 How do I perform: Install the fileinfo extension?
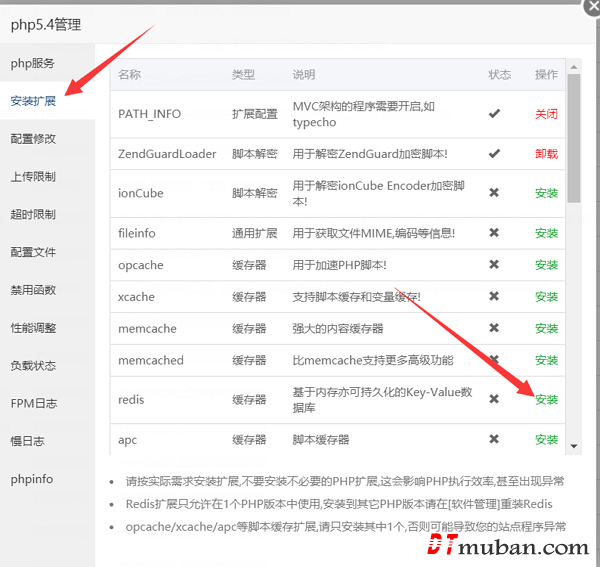tap(546, 233)
